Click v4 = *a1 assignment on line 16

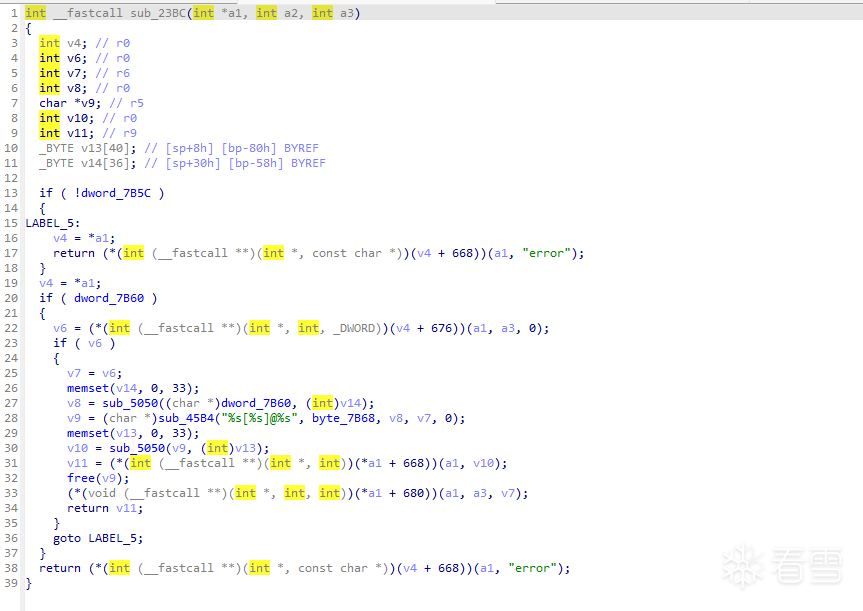click(84, 238)
